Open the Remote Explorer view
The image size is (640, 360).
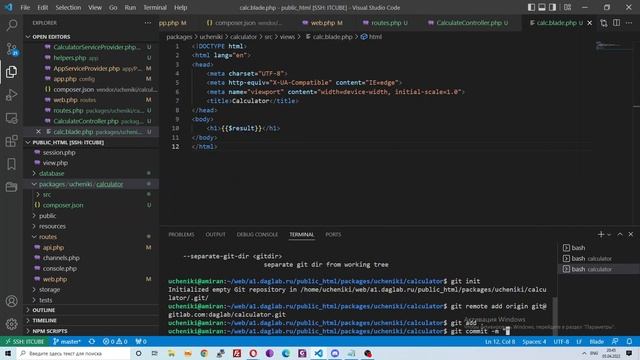11,118
